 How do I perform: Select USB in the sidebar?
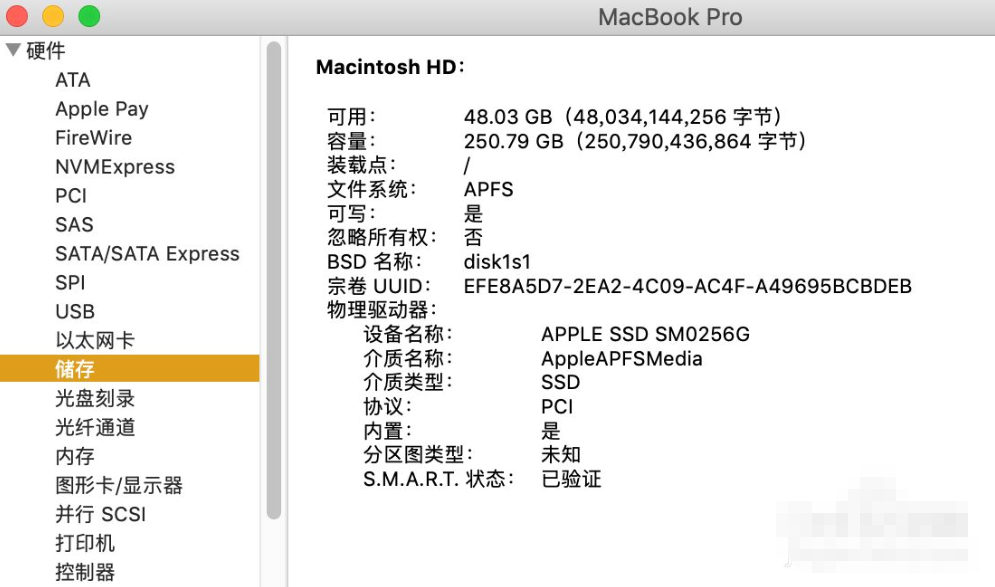coord(75,312)
